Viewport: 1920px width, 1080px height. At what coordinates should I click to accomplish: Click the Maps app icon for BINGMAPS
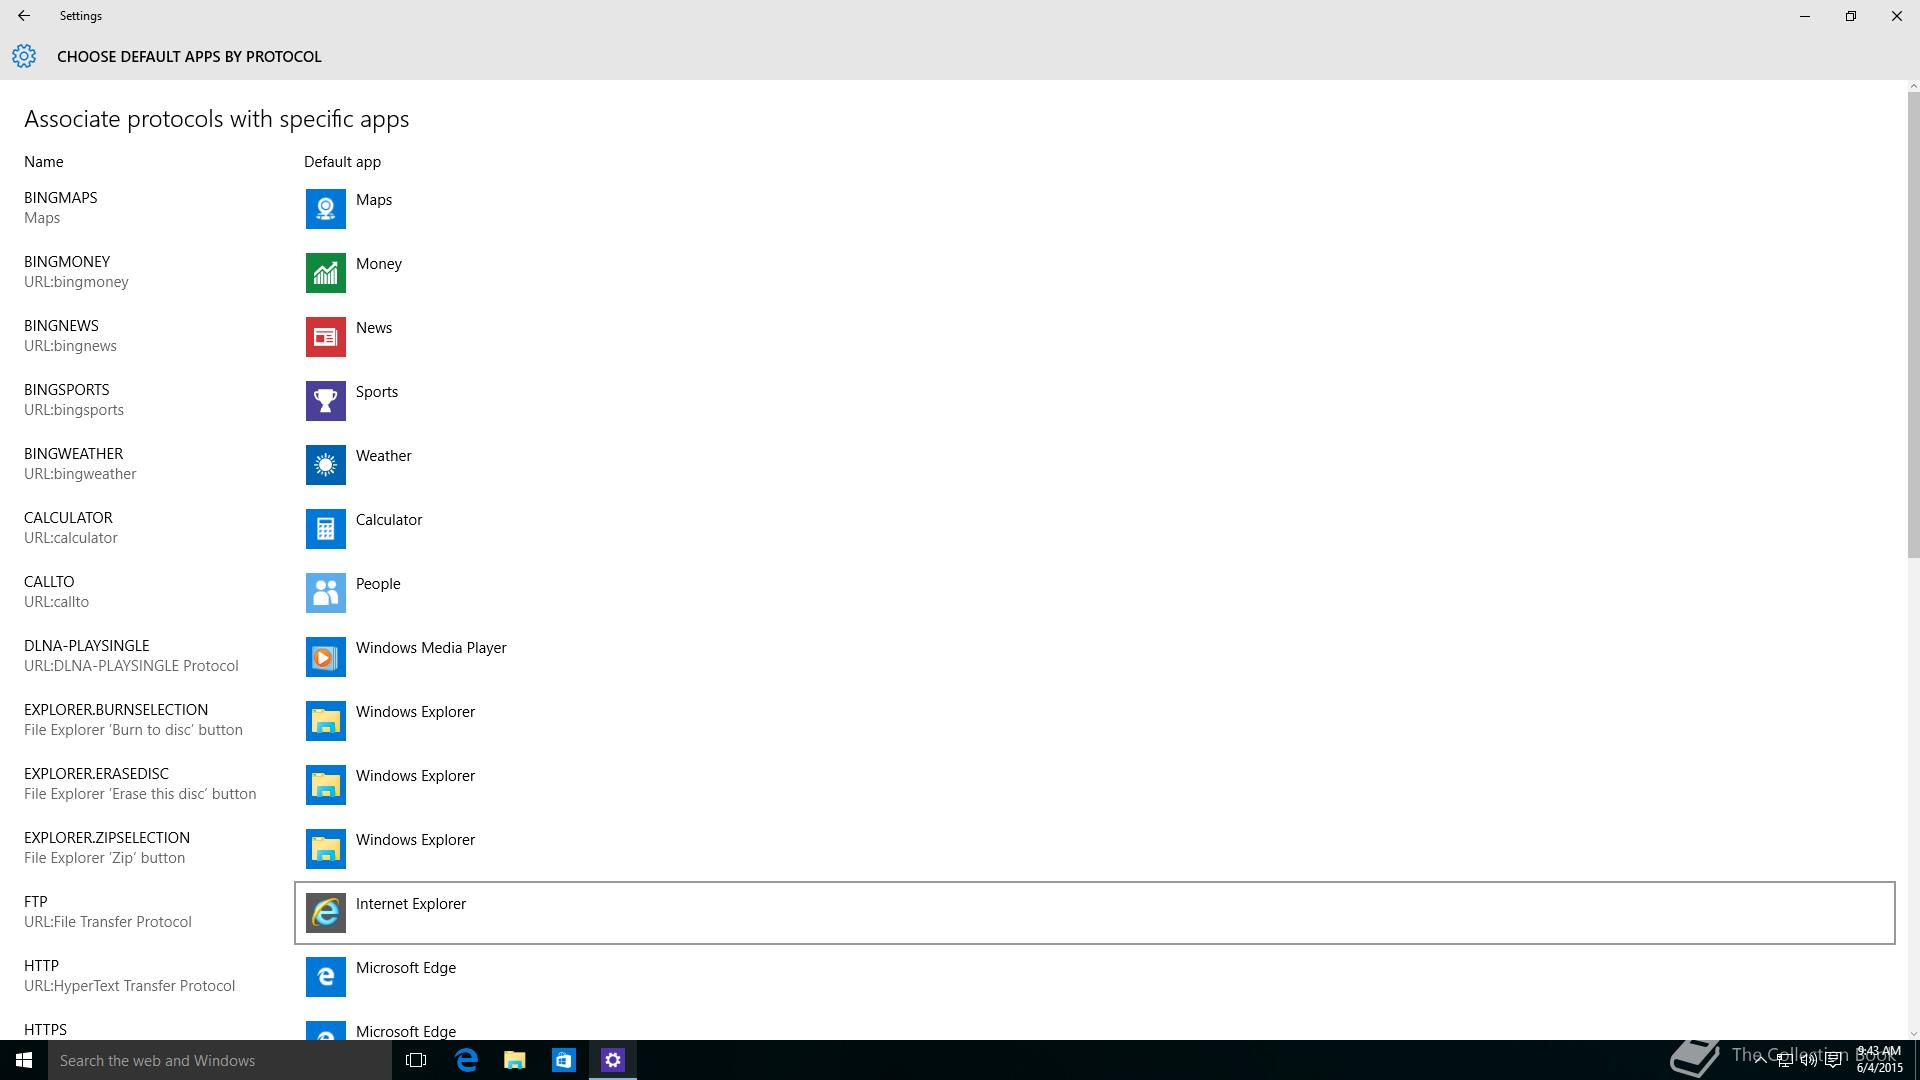click(x=325, y=209)
